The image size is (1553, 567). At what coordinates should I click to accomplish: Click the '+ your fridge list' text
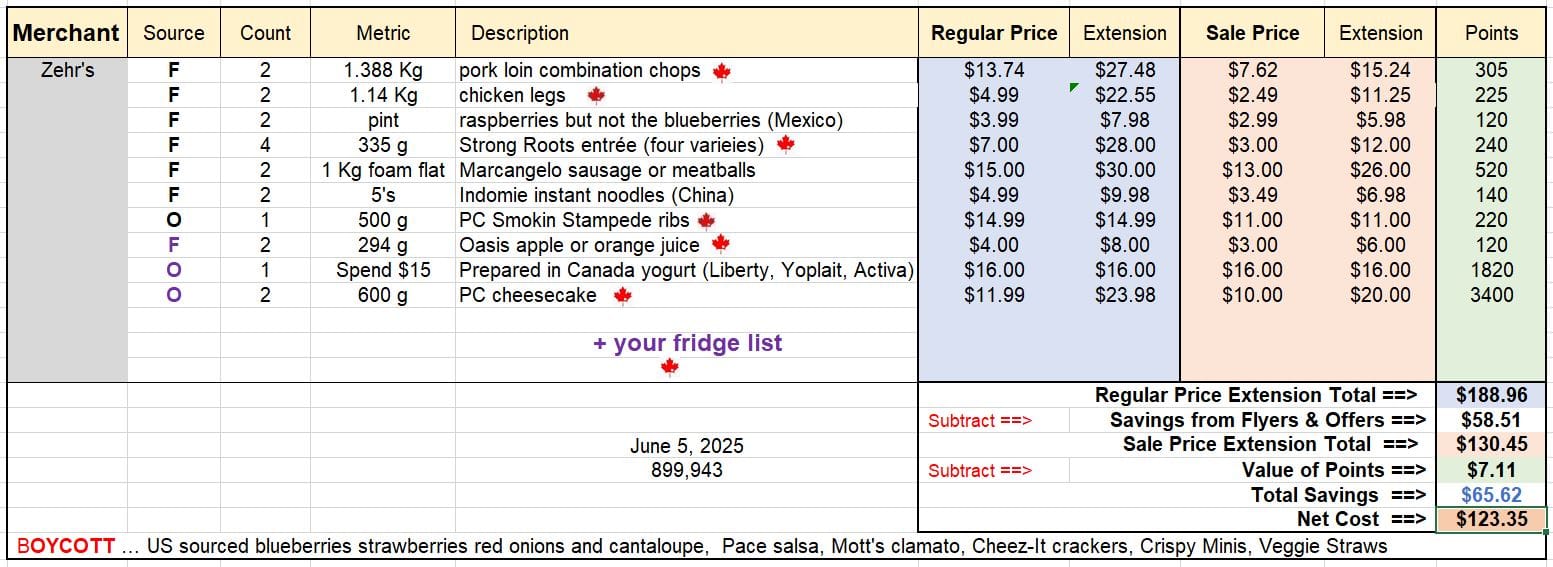(x=687, y=343)
